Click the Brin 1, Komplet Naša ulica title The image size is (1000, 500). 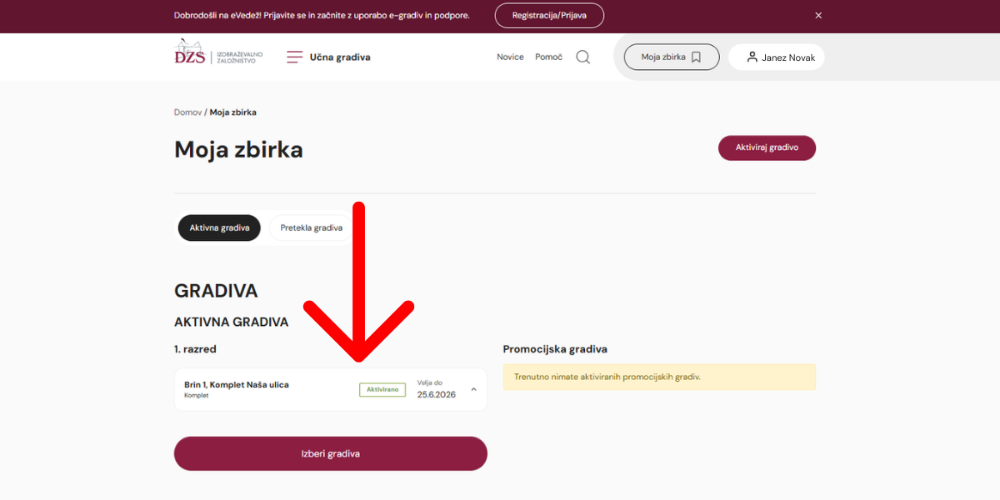click(x=237, y=385)
